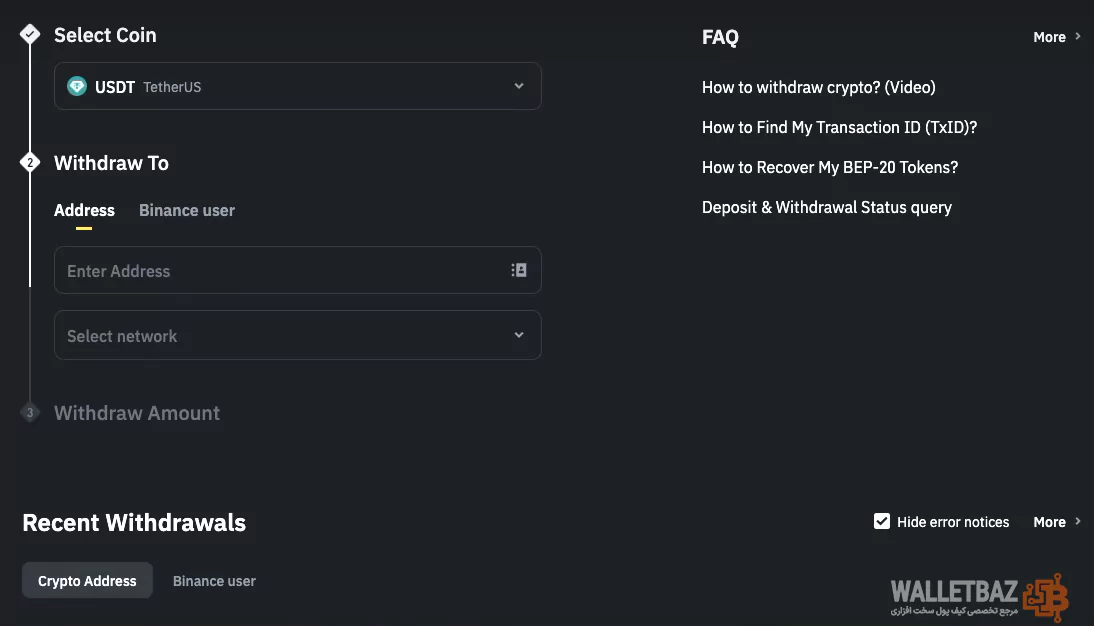Open How to withdraw crypto video link

point(818,88)
